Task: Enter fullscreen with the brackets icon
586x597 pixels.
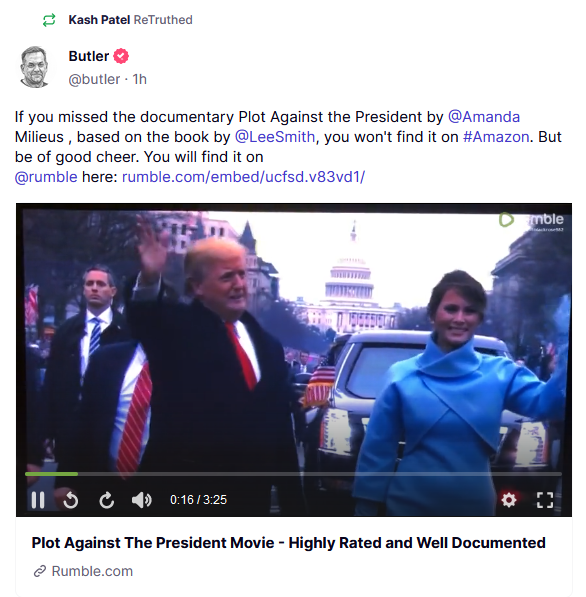Action: pyautogui.click(x=545, y=500)
